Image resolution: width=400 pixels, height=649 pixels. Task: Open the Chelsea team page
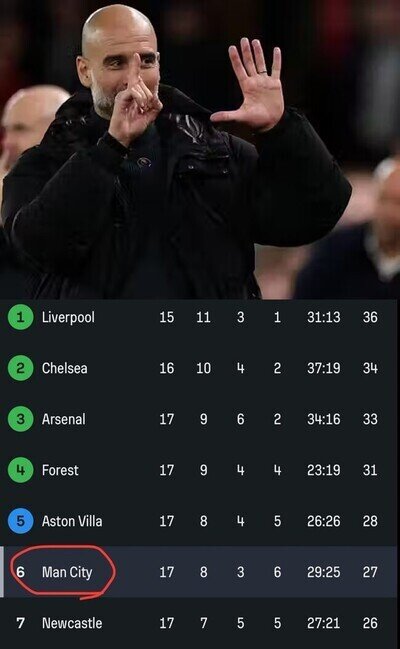(64, 368)
